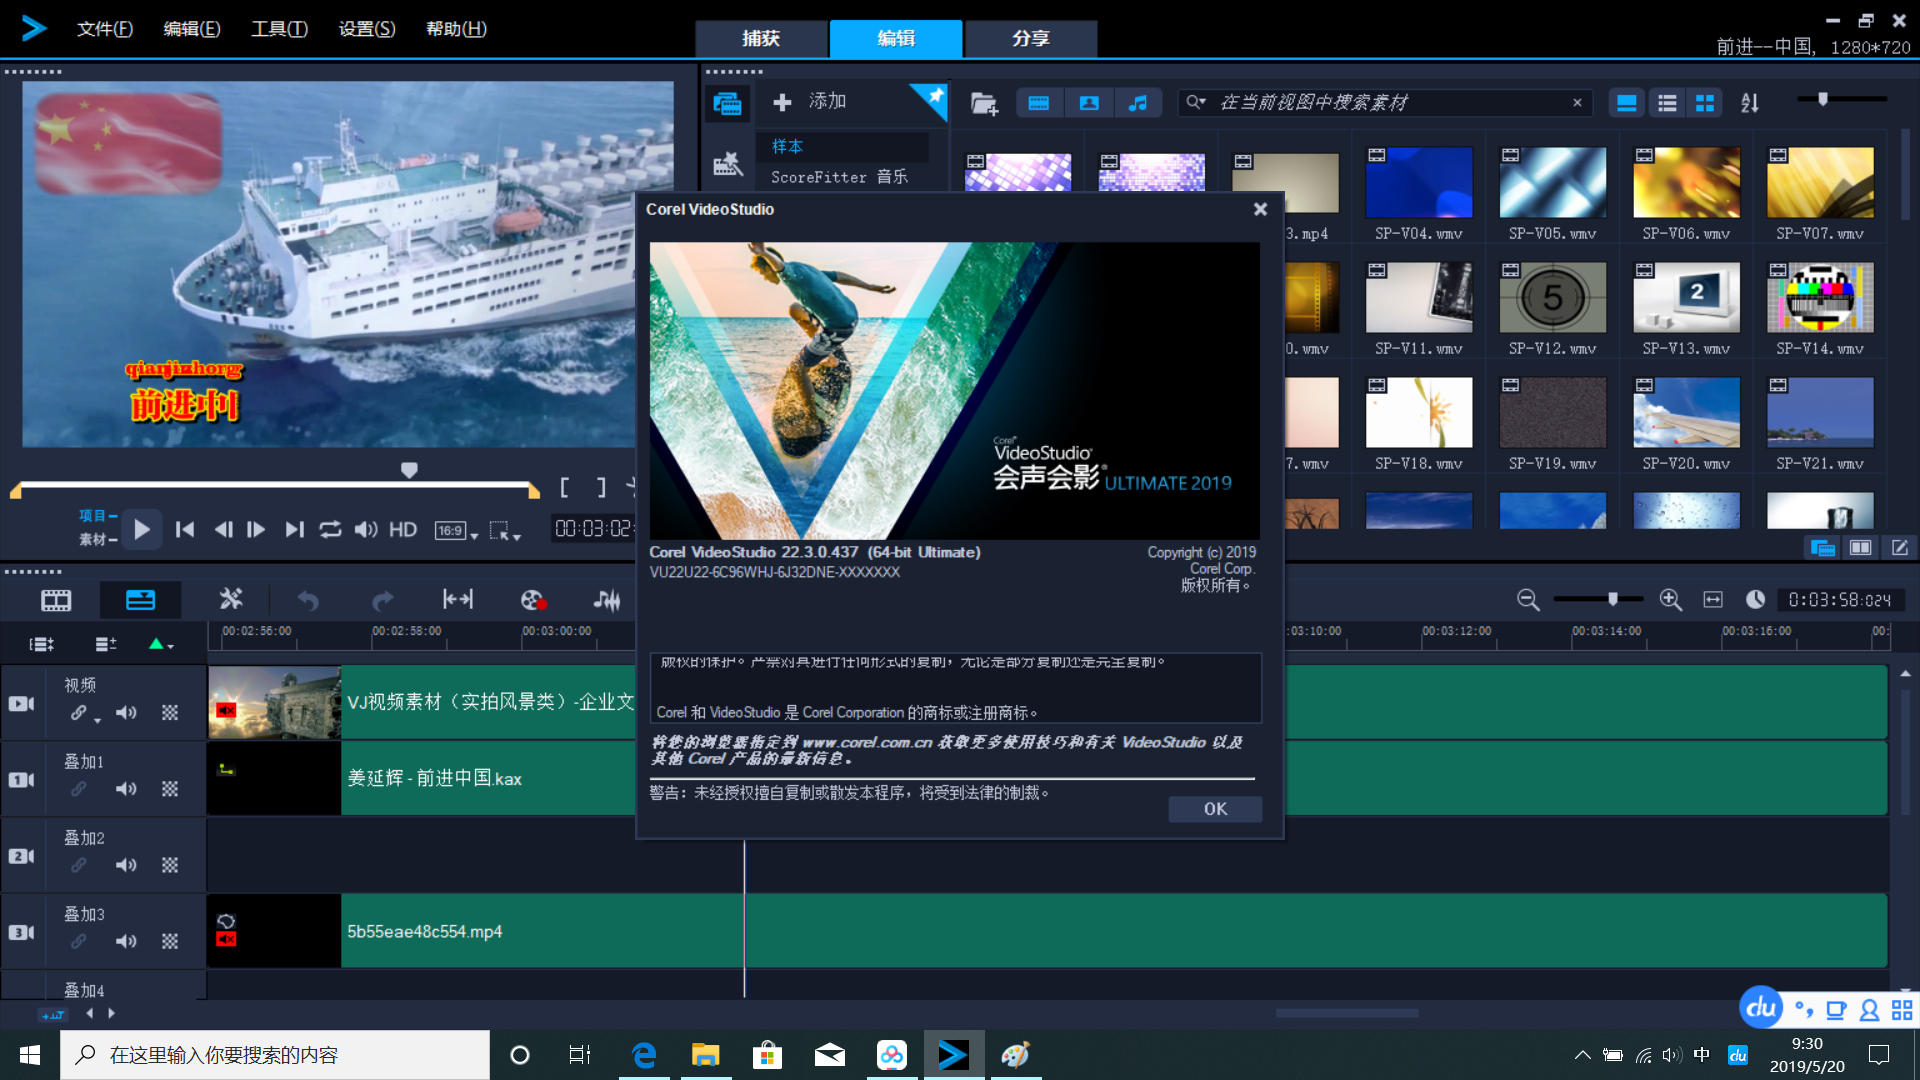The width and height of the screenshot is (1920, 1080).
Task: Fit project in timeline window button
Action: (1713, 599)
